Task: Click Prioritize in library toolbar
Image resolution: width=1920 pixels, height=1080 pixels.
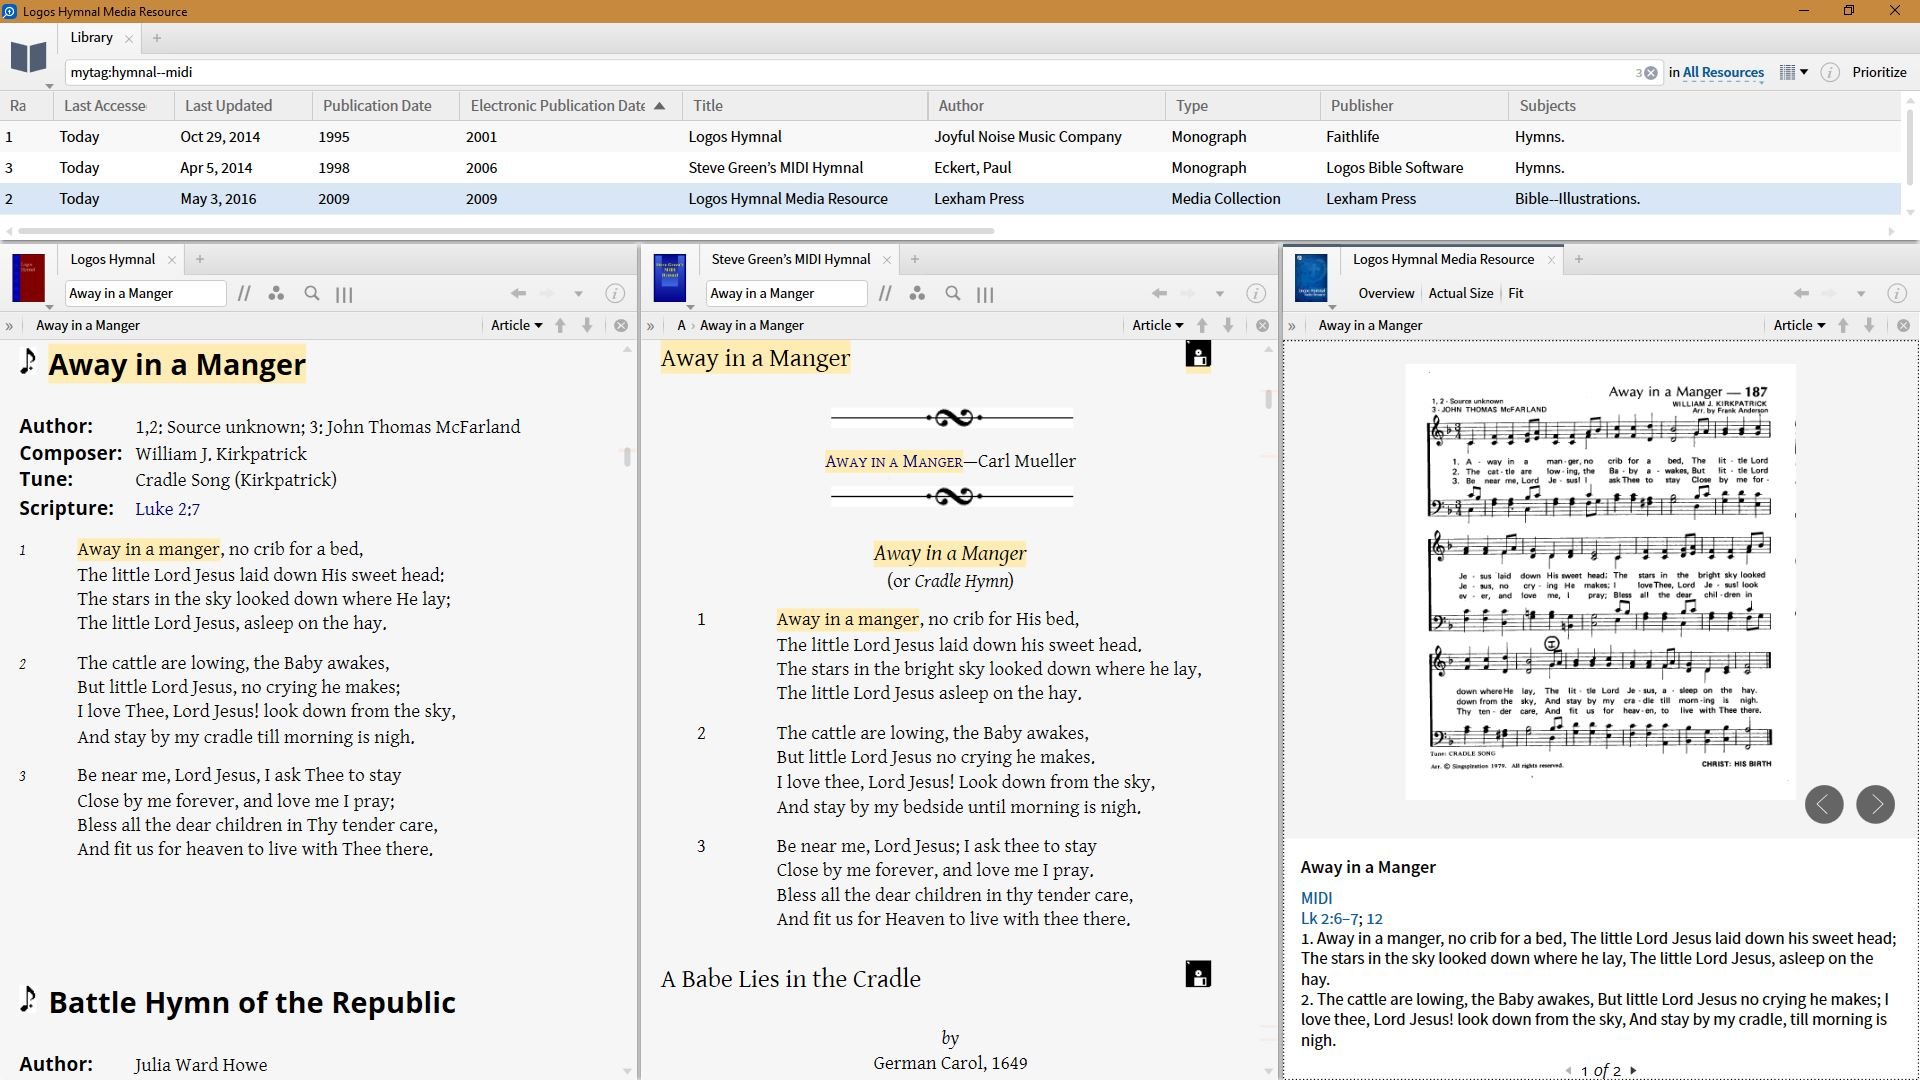Action: coord(1879,72)
